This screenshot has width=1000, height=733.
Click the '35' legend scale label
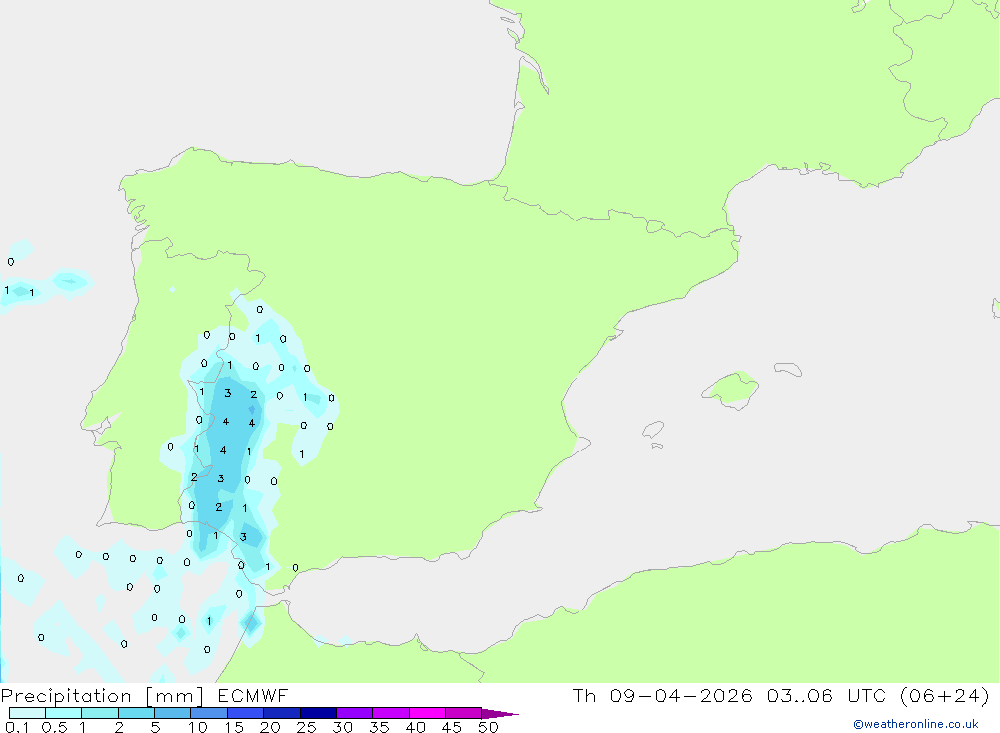coord(379,727)
